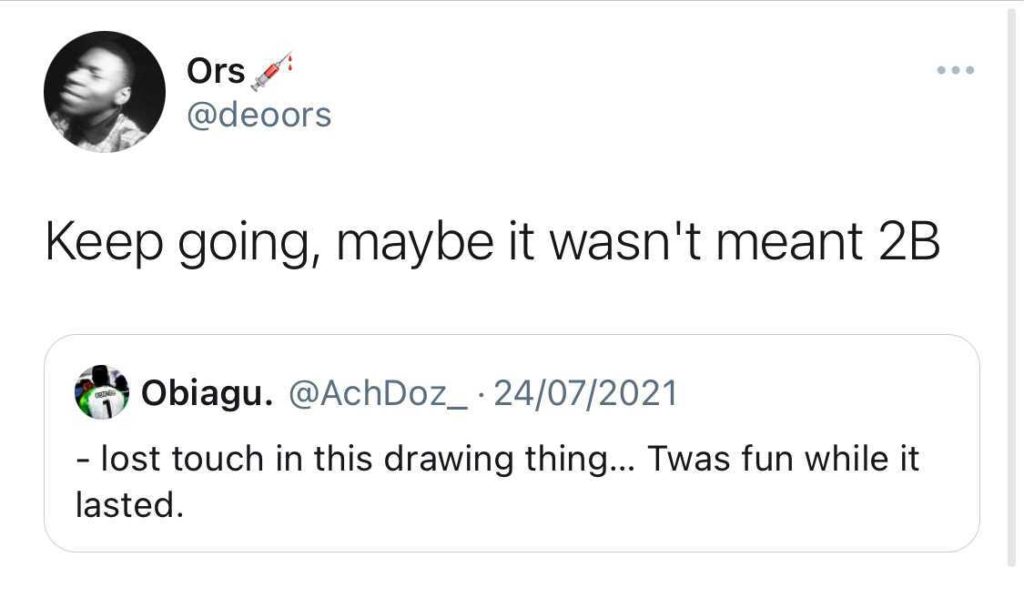
Task: Visit the @AchDoz_ handle
Action: [x=379, y=393]
